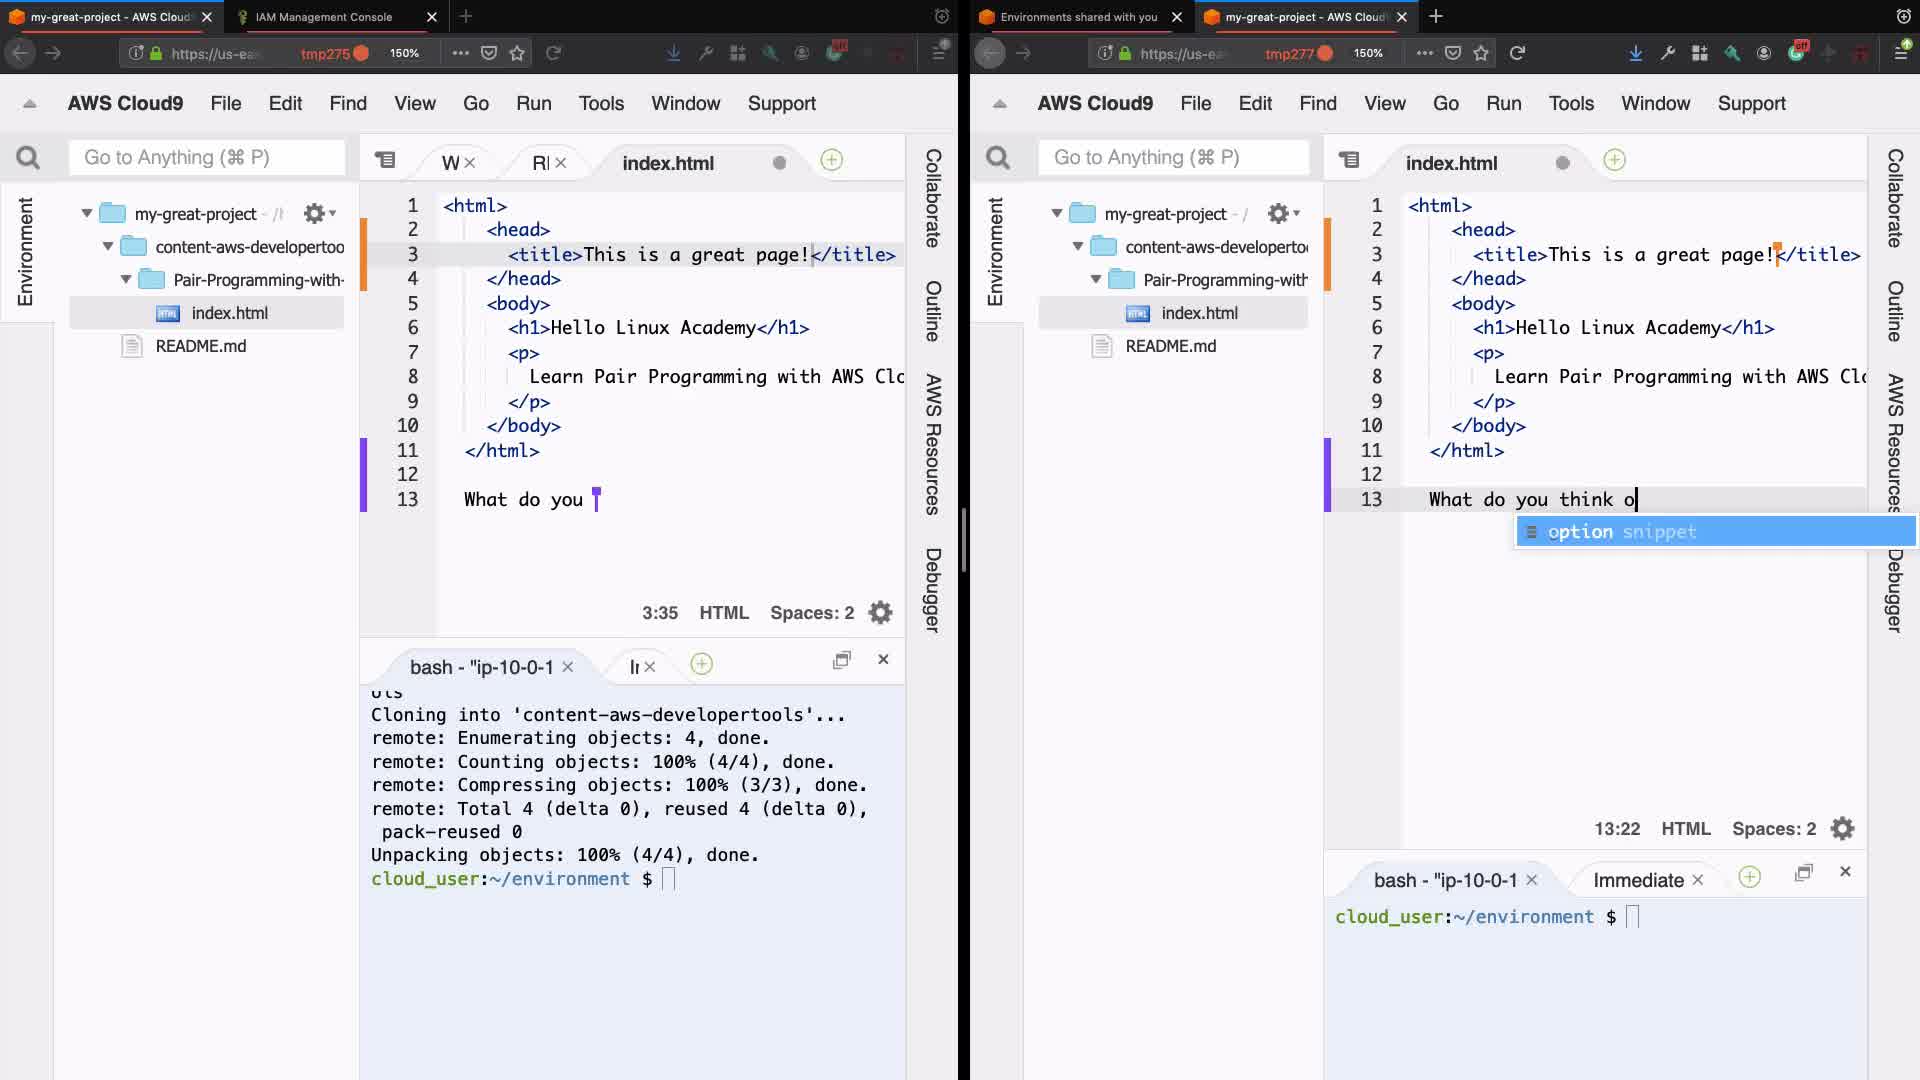
Task: Open left pane tab list icon
Action: (x=385, y=160)
